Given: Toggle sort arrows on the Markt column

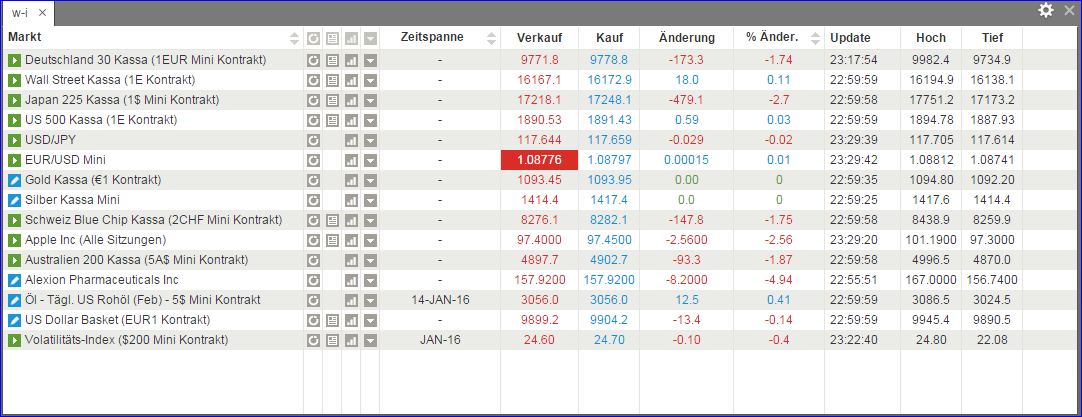Looking at the screenshot, I should (x=294, y=38).
